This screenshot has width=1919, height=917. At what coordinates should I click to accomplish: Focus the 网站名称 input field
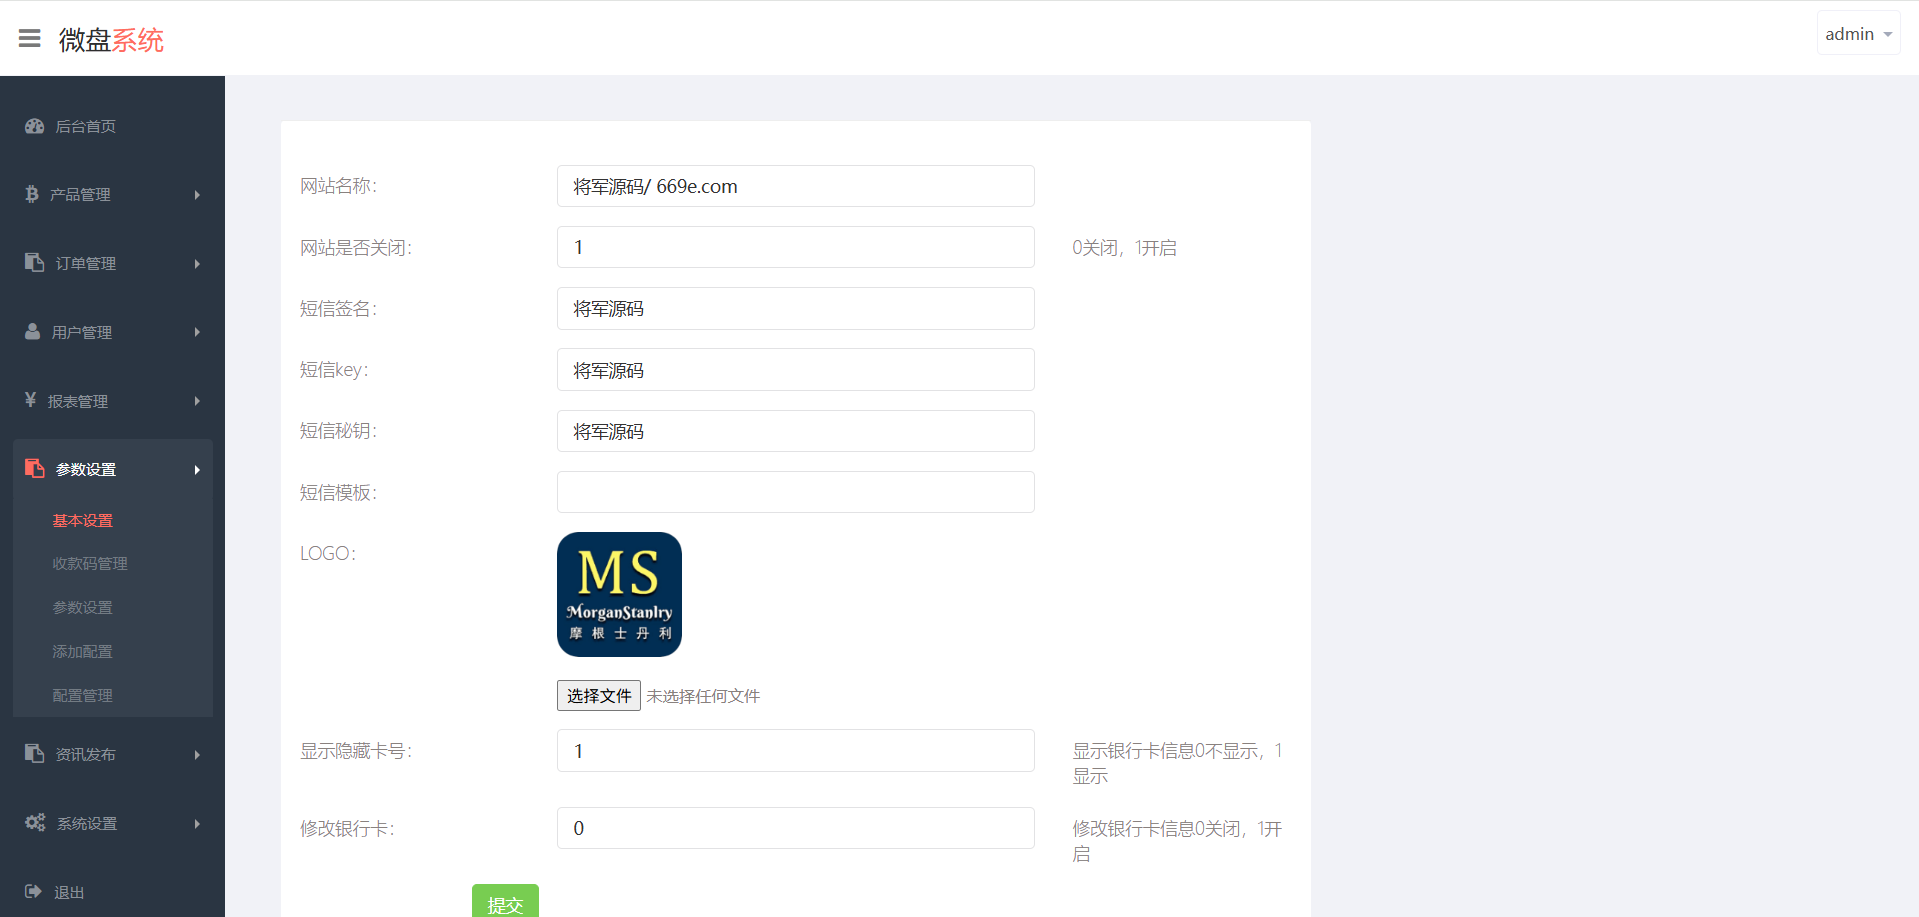click(x=795, y=186)
